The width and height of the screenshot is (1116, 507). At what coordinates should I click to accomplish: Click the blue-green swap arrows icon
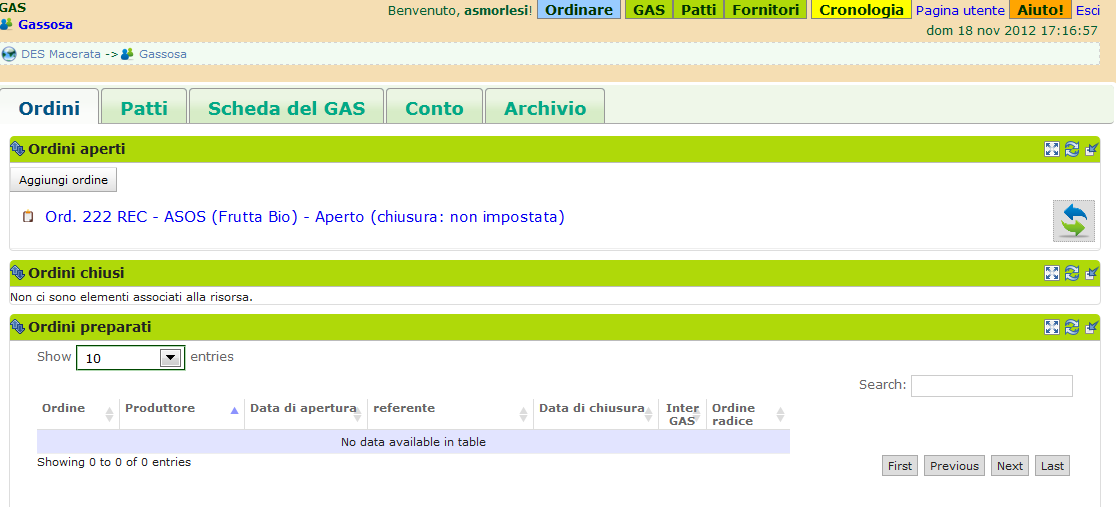pos(1073,220)
